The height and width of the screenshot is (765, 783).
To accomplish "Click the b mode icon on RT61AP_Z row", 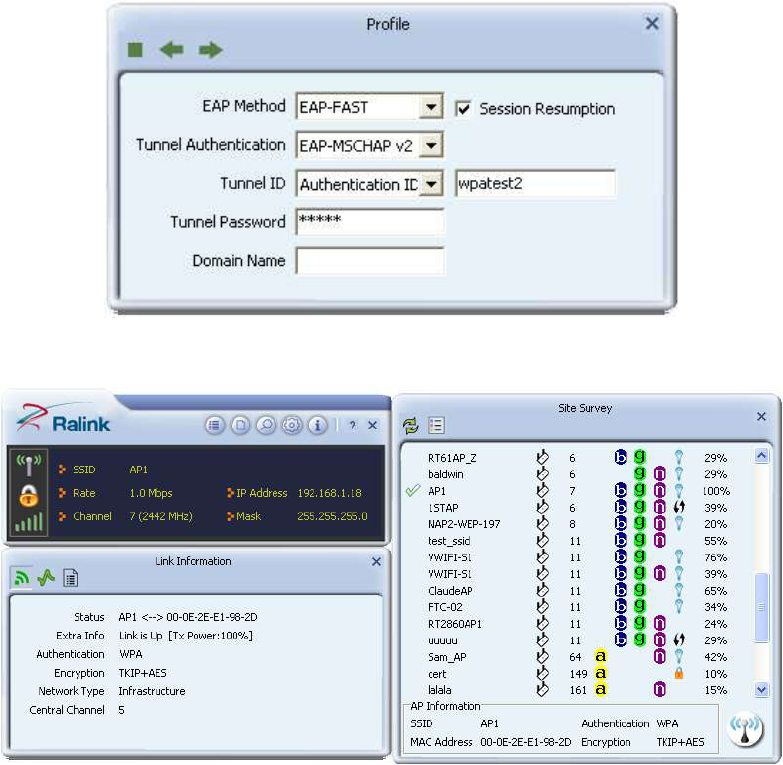I will 620,457.
